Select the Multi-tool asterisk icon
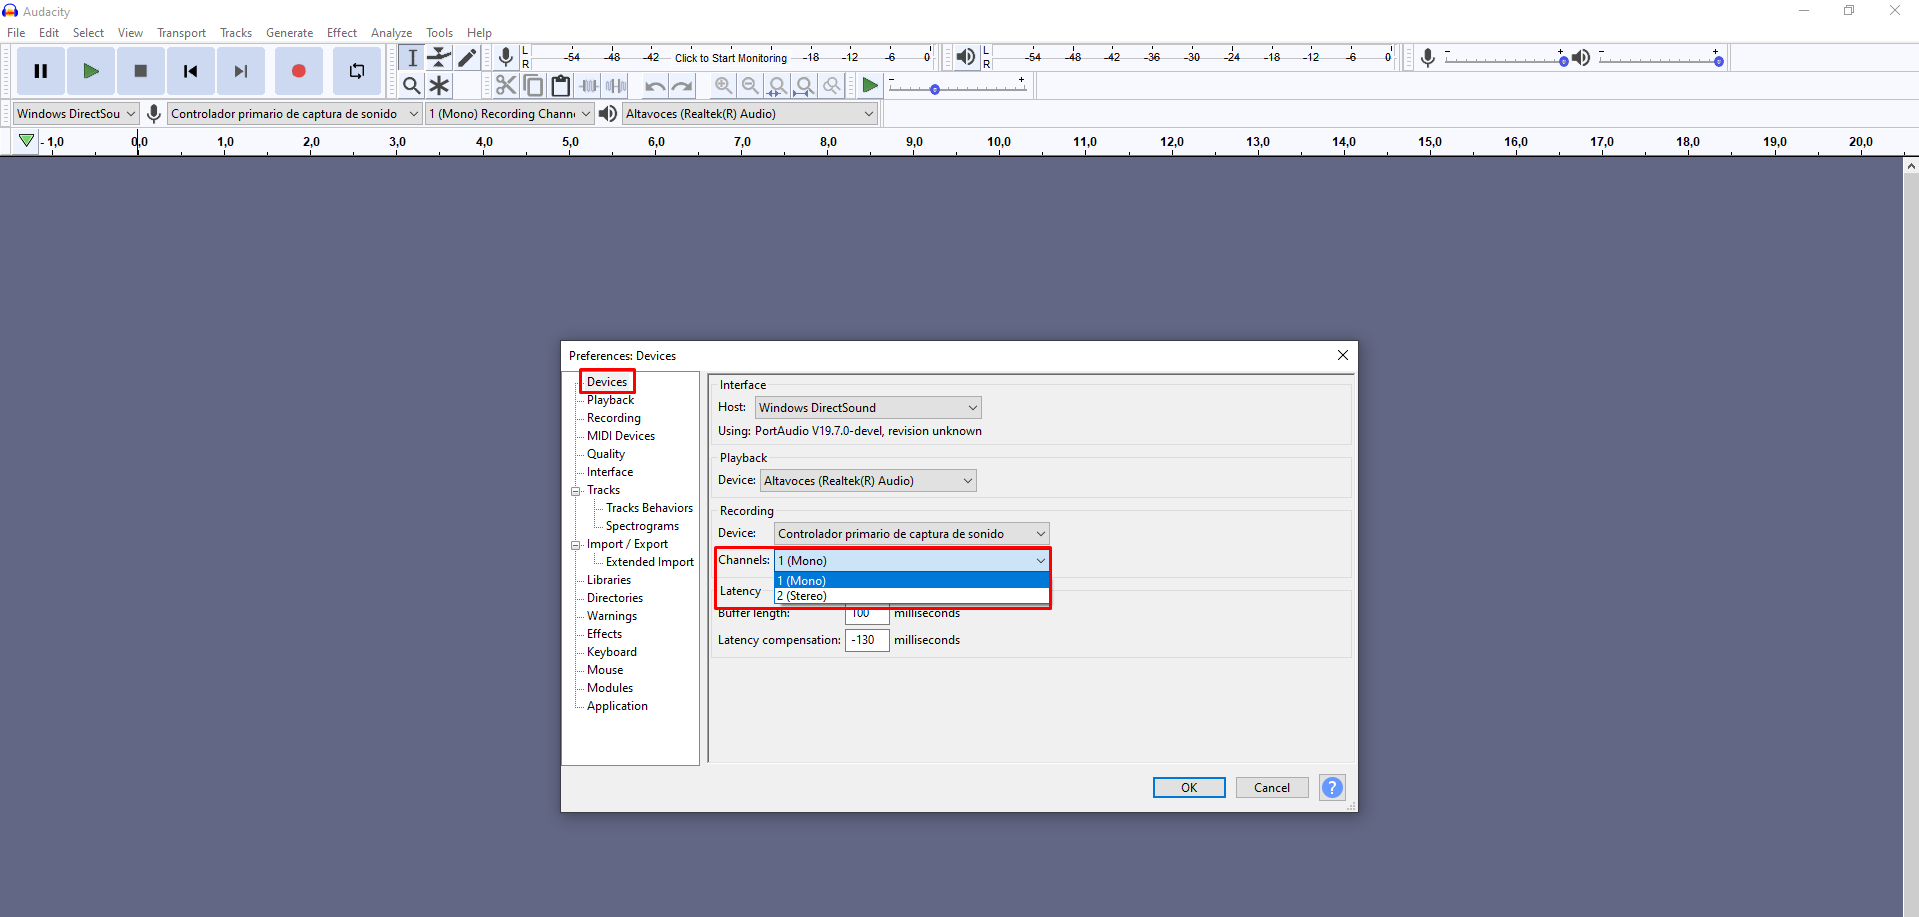Viewport: 1919px width, 917px height. click(x=440, y=86)
